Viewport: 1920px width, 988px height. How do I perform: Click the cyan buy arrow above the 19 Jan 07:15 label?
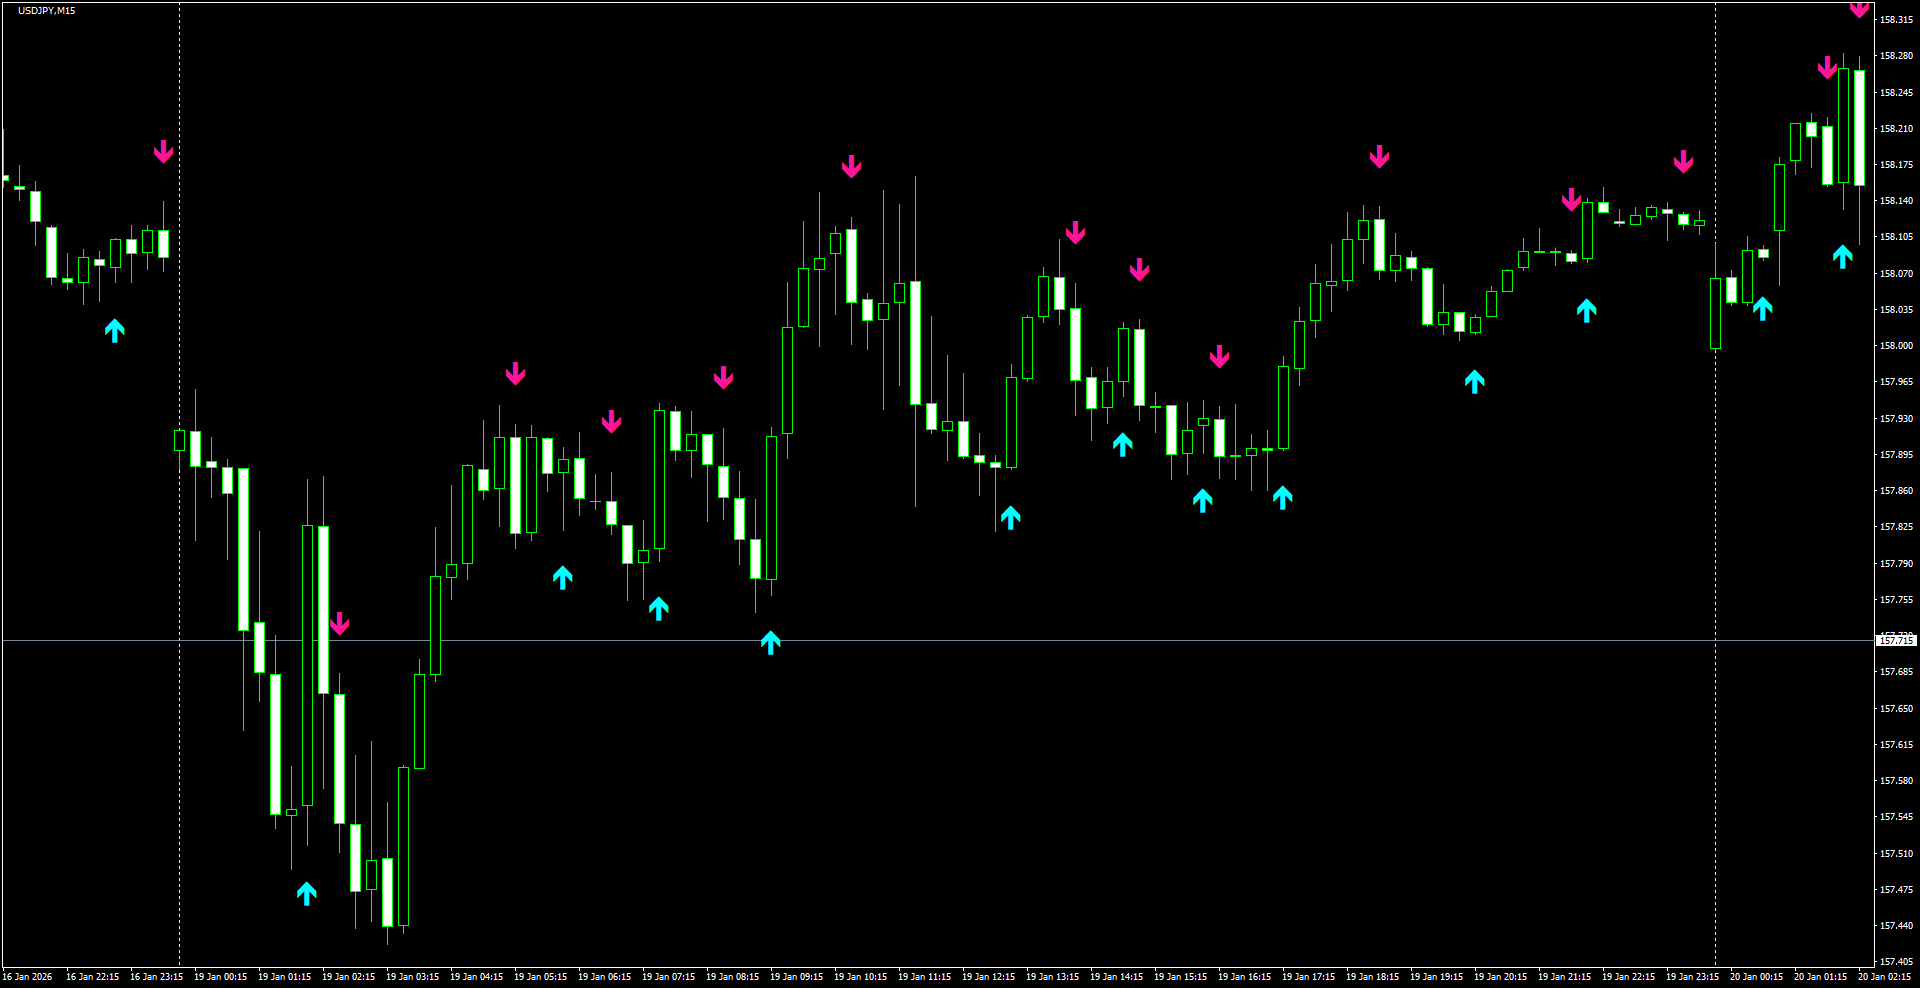(x=659, y=608)
